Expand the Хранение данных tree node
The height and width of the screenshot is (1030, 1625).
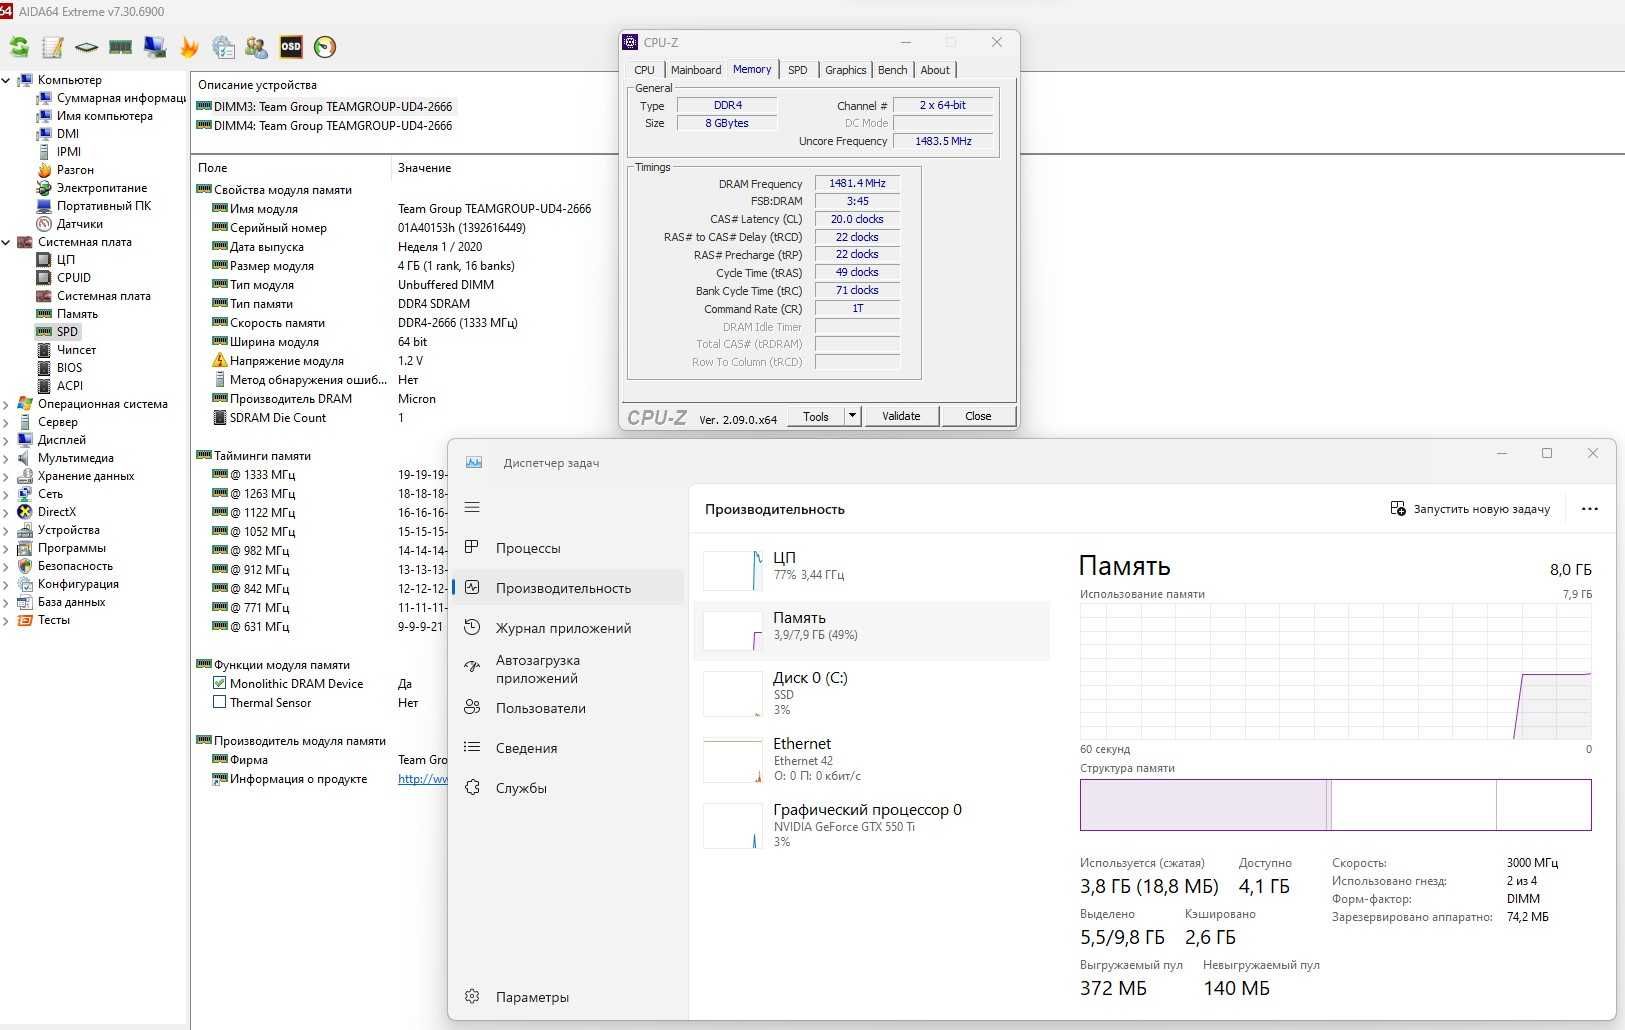click(7, 476)
